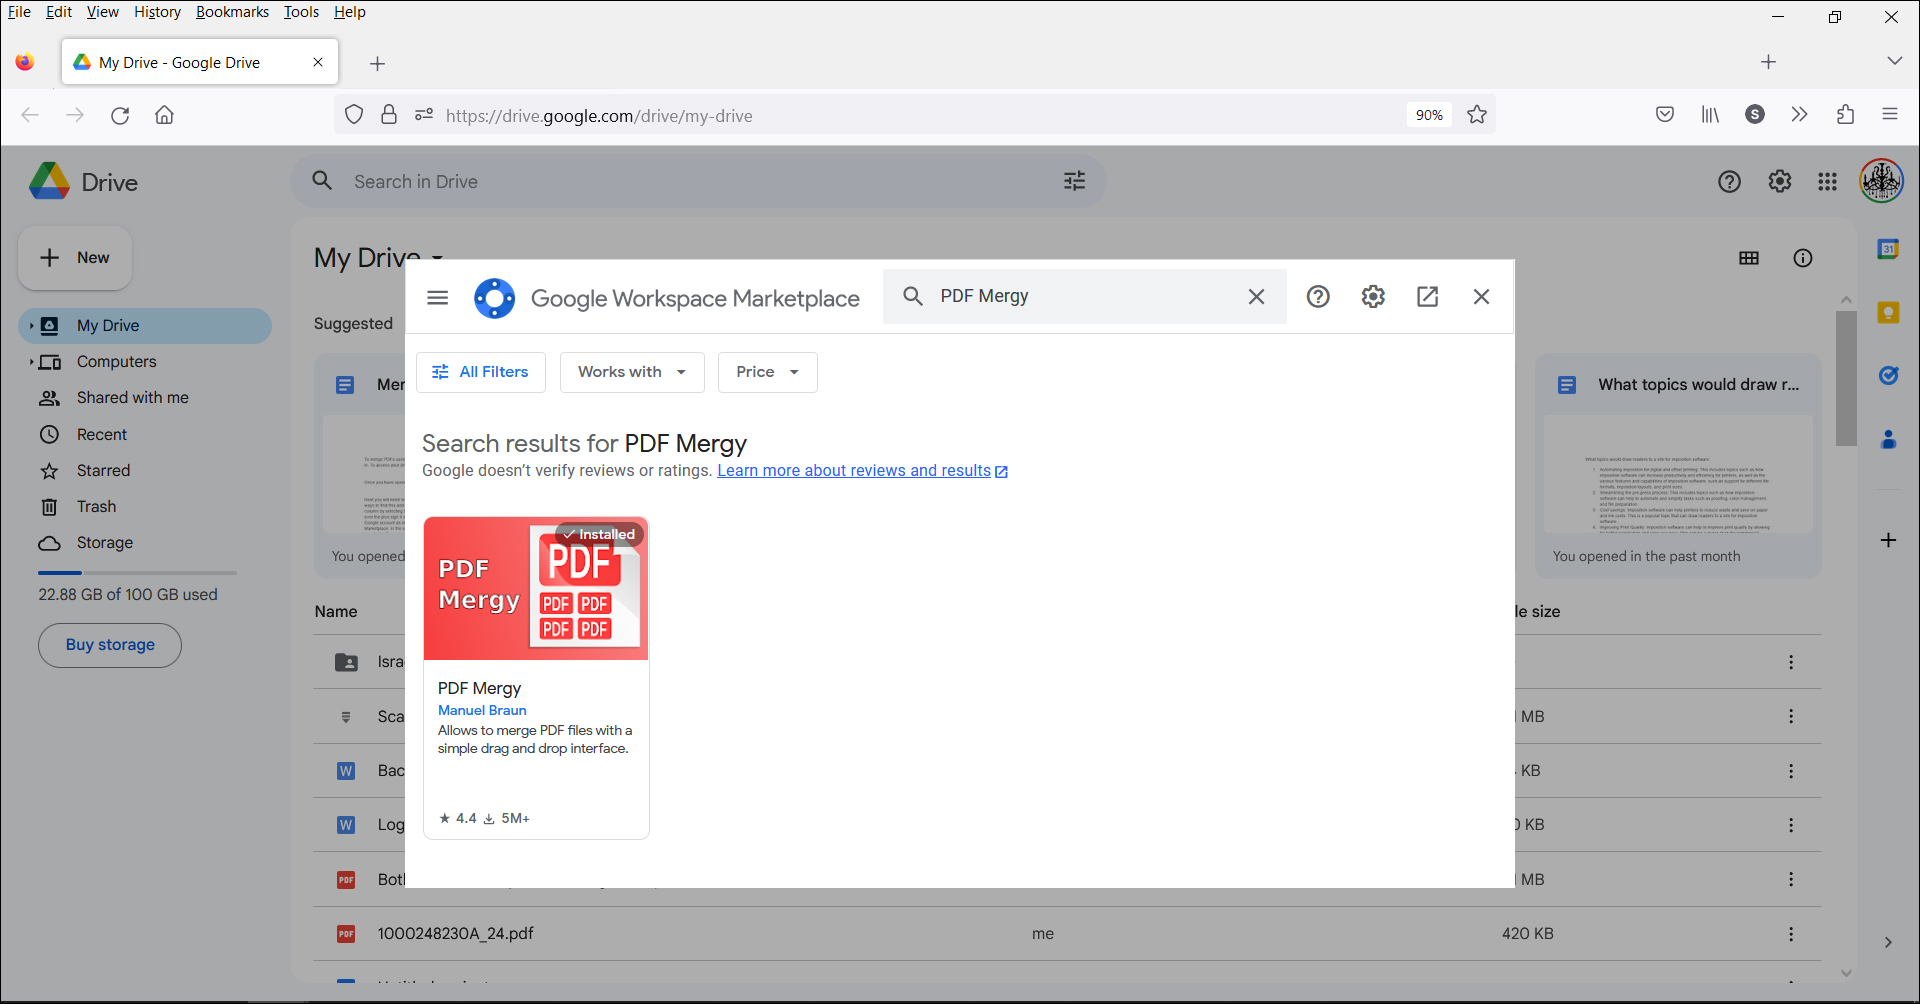Screen dimensions: 1920x1004
Task: Select My Drive in sidebar
Action: click(145, 326)
